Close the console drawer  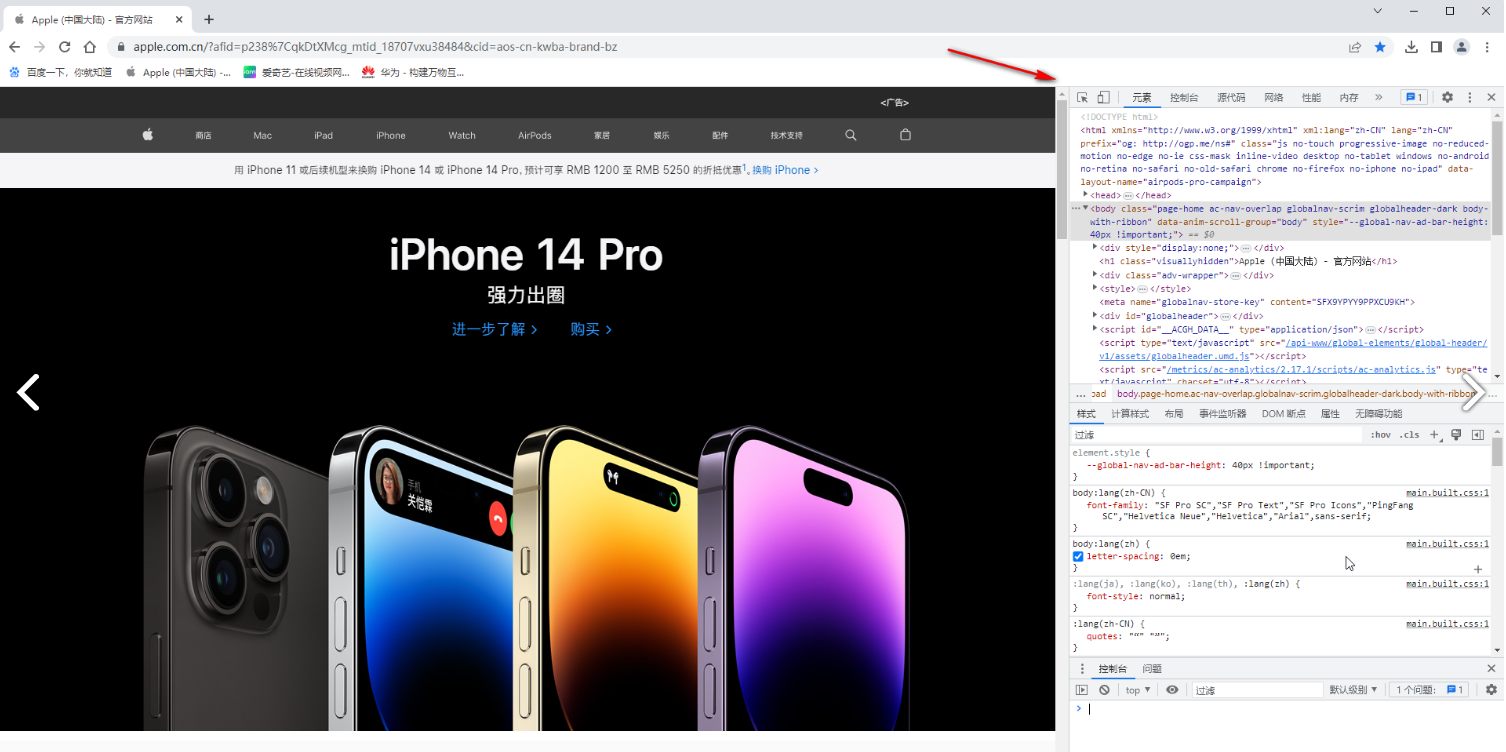(x=1491, y=669)
